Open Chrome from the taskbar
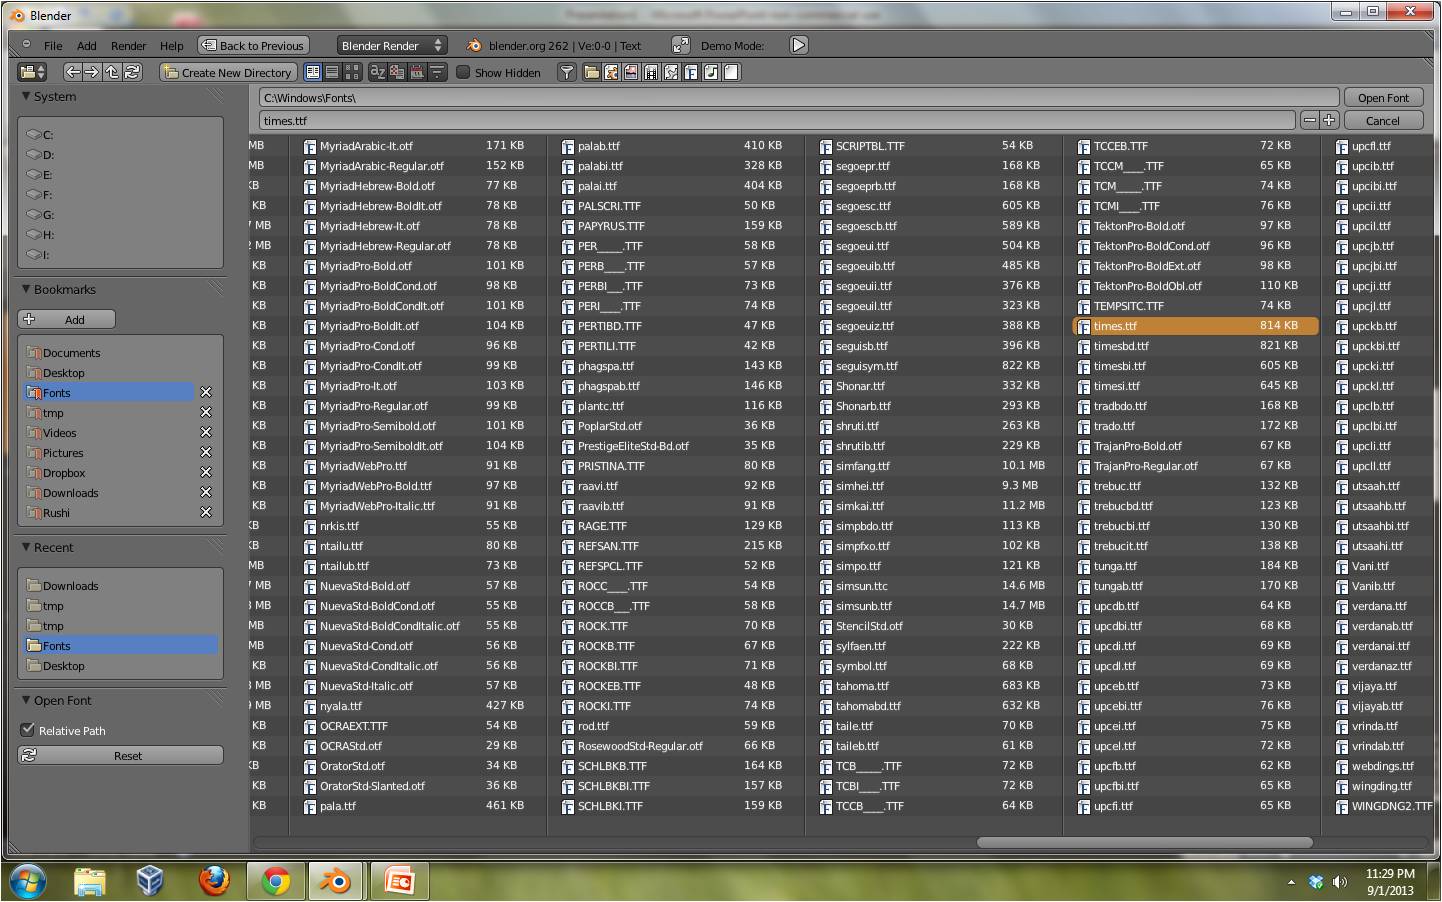The width and height of the screenshot is (1442, 902). [x=275, y=881]
